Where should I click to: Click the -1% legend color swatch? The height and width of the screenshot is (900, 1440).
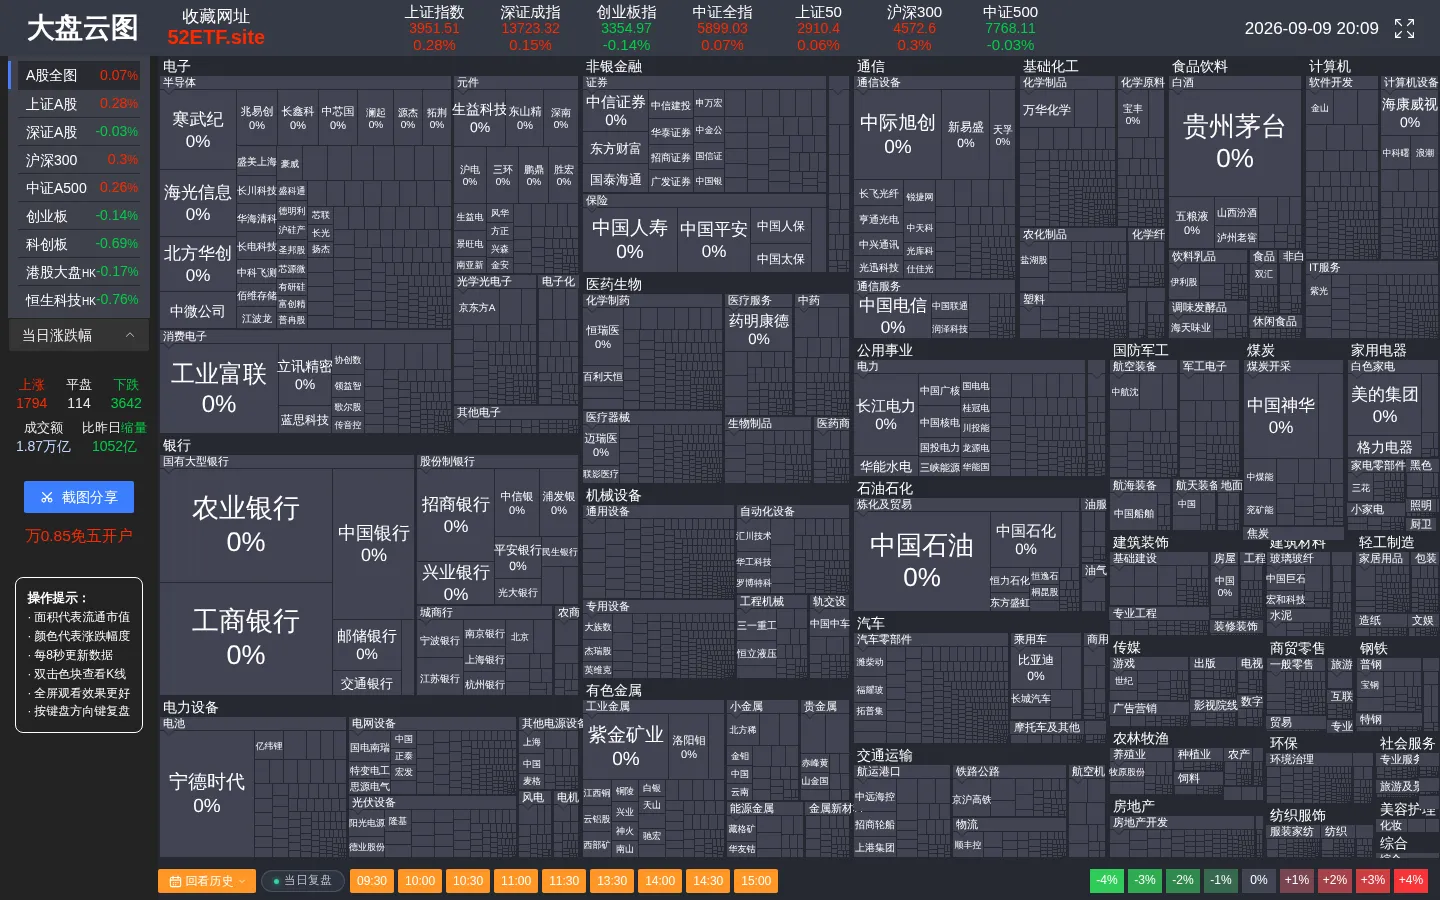(x=1221, y=881)
